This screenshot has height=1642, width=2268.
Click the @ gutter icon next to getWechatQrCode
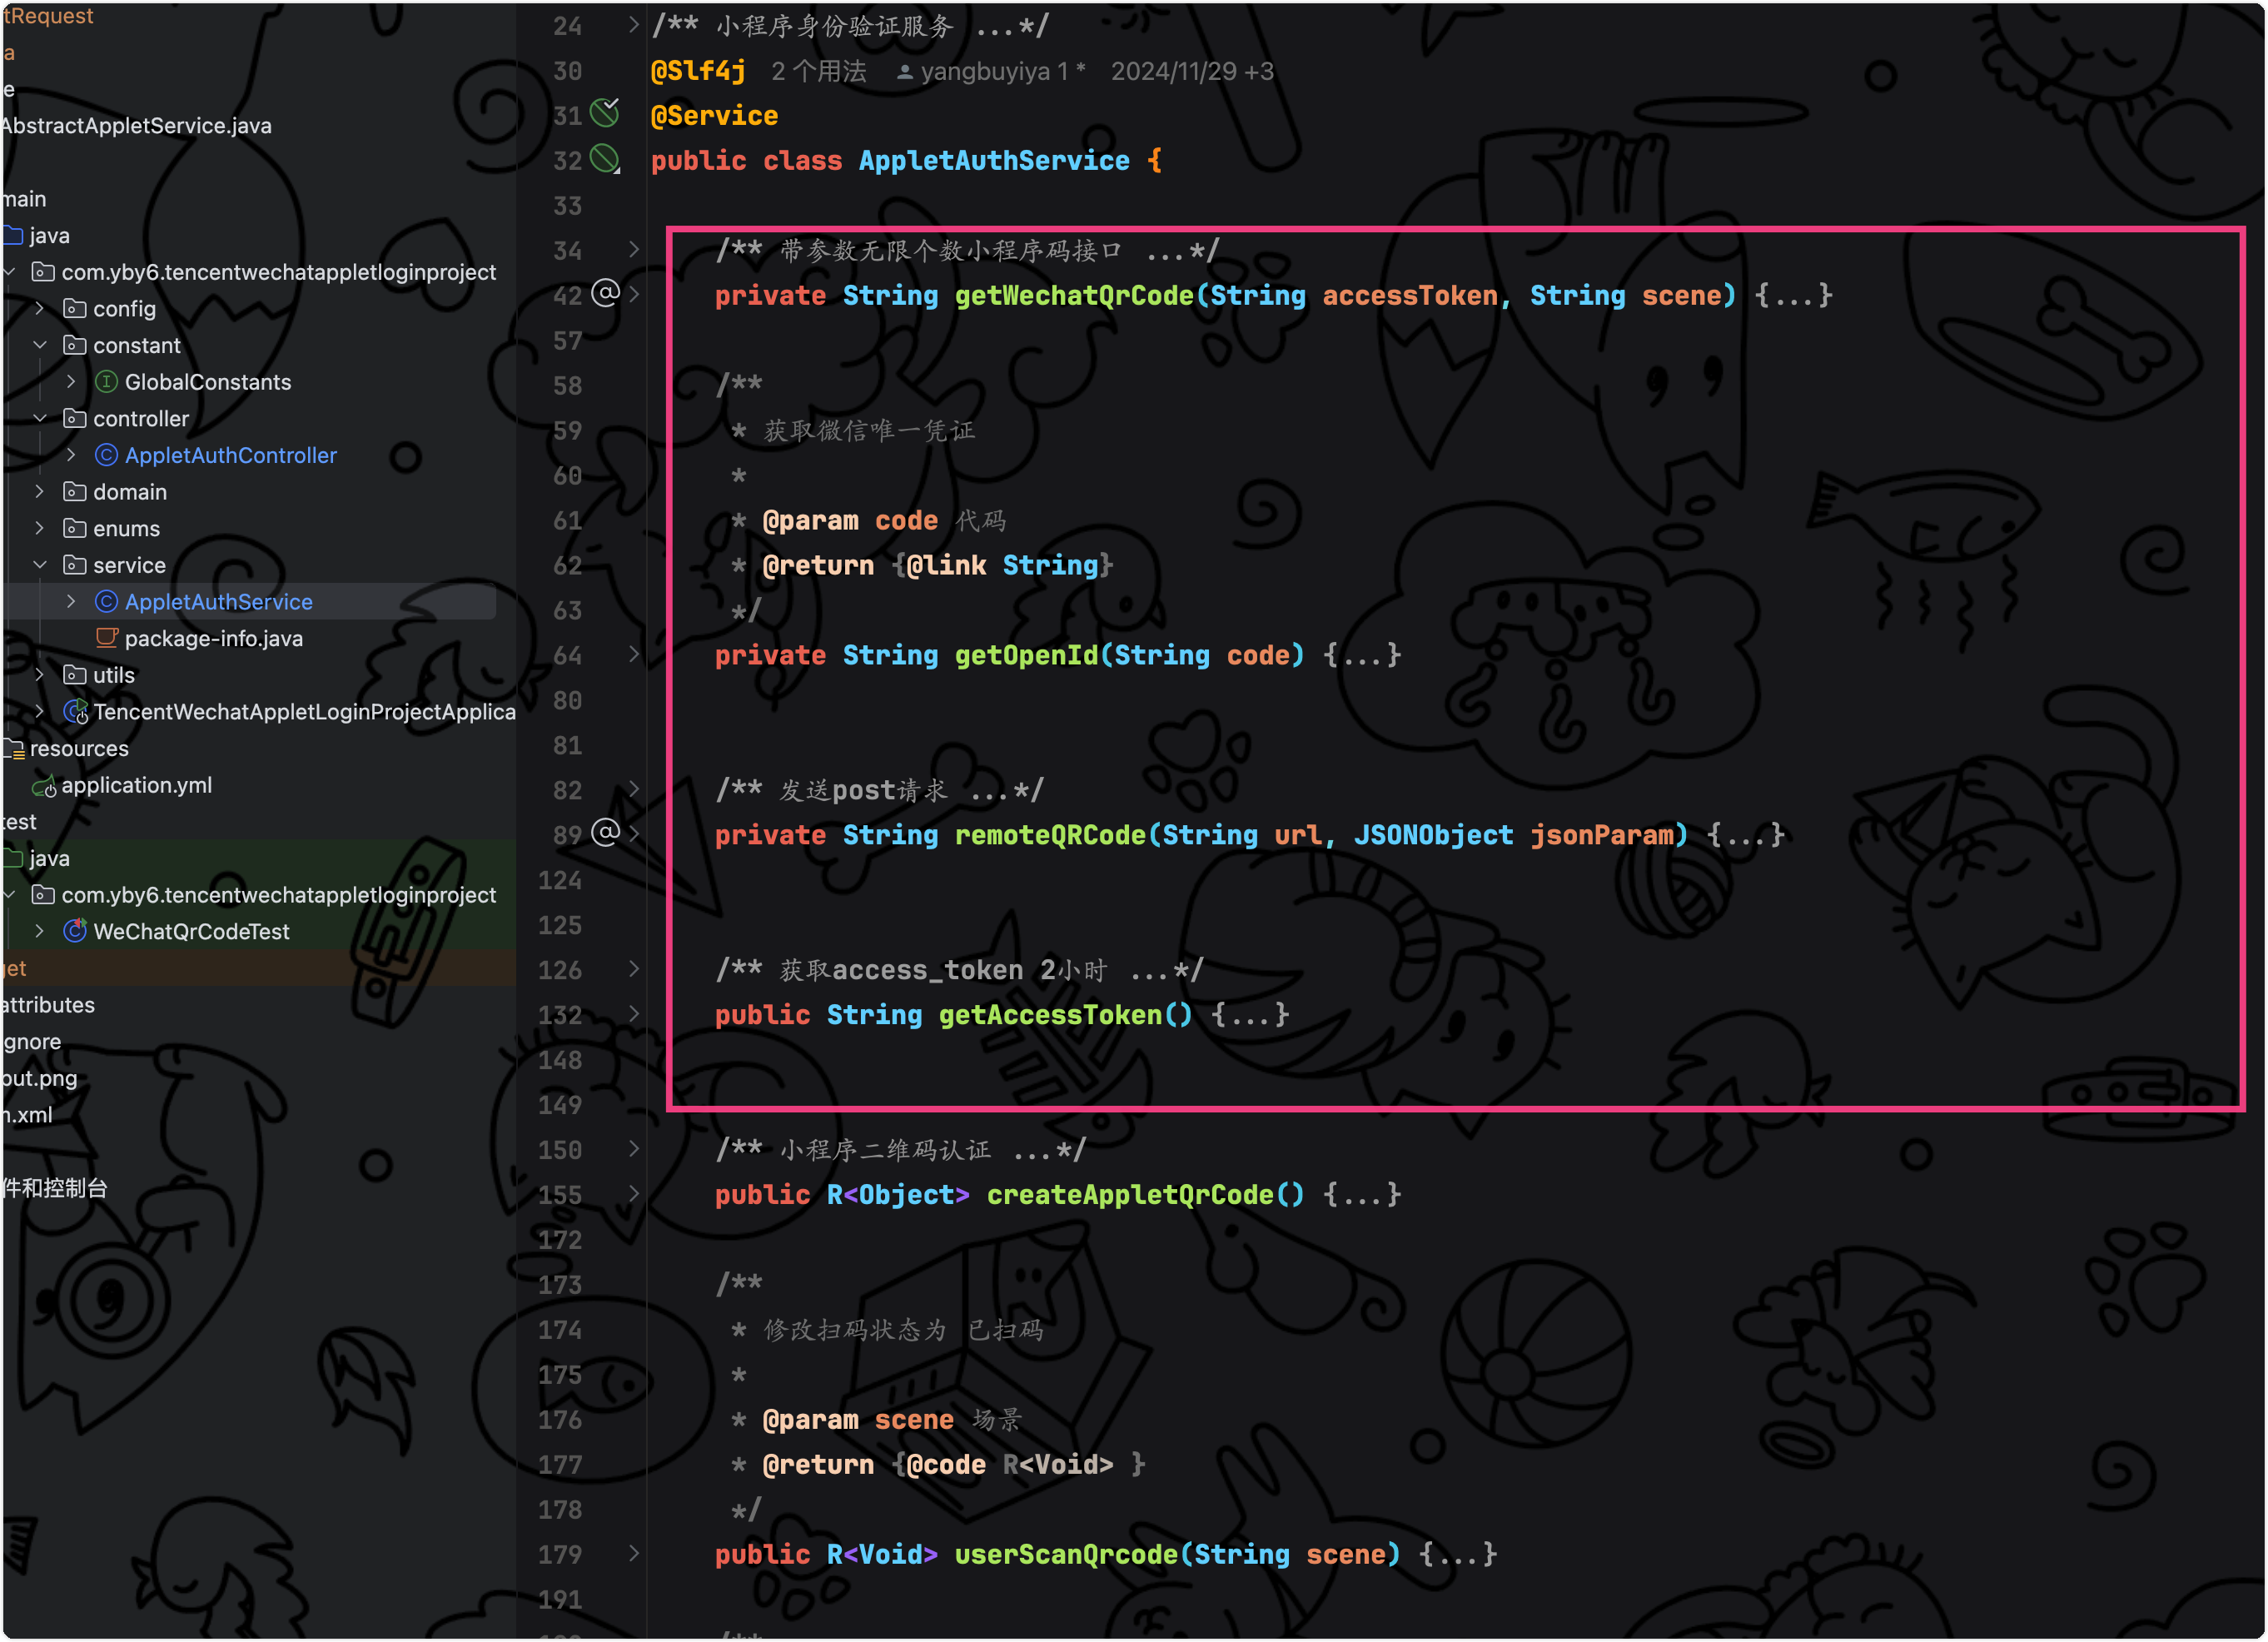pyautogui.click(x=605, y=293)
